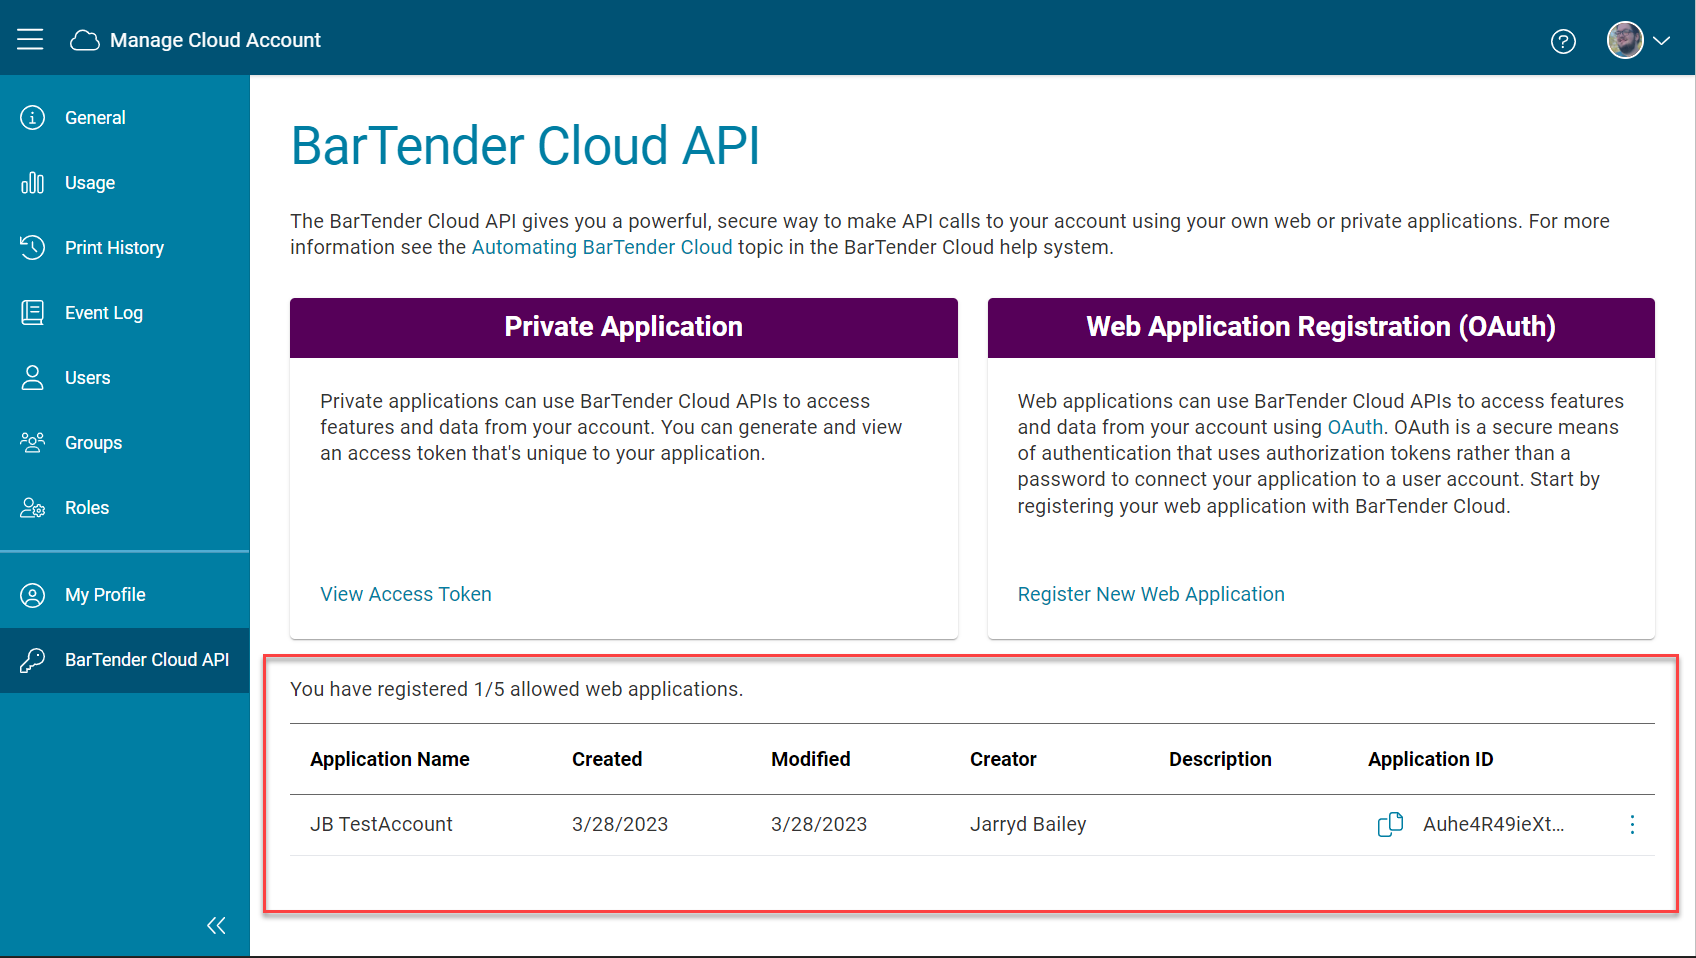Click the My Profile circle icon
Image resolution: width=1696 pixels, height=958 pixels.
coord(33,595)
